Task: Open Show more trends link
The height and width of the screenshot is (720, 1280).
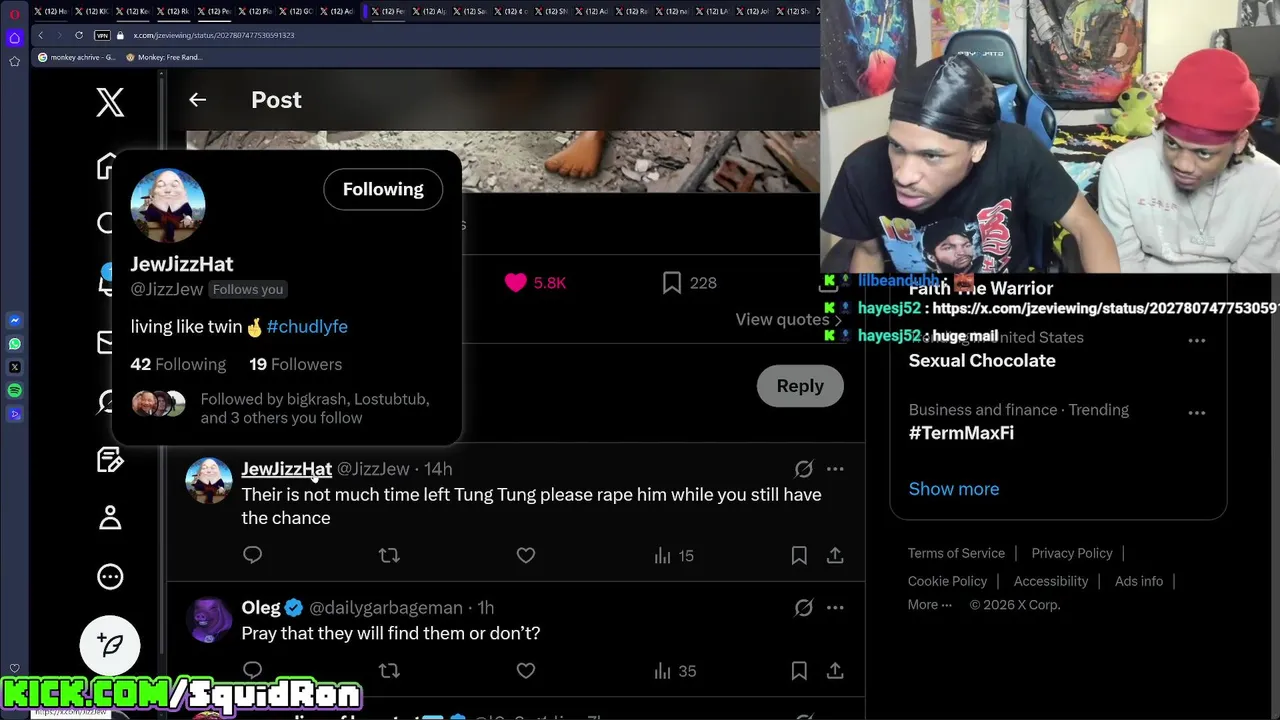Action: [x=954, y=489]
